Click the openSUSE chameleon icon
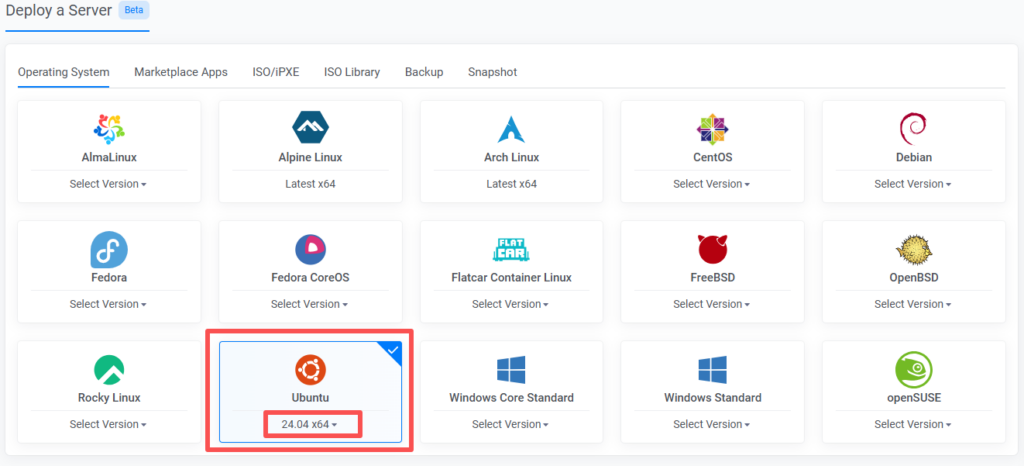 (x=913, y=369)
